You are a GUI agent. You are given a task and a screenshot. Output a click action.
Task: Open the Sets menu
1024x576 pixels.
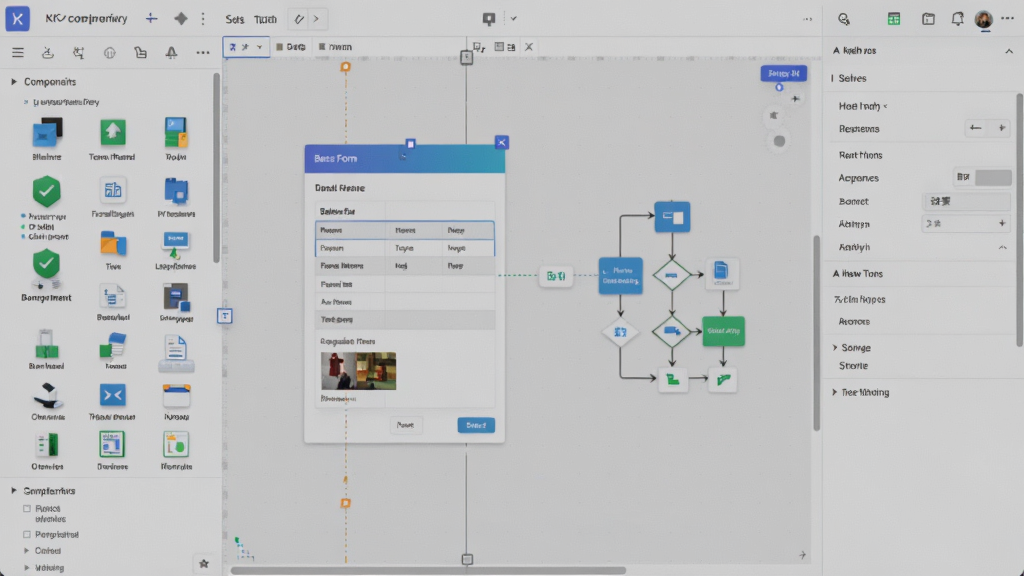coord(234,19)
